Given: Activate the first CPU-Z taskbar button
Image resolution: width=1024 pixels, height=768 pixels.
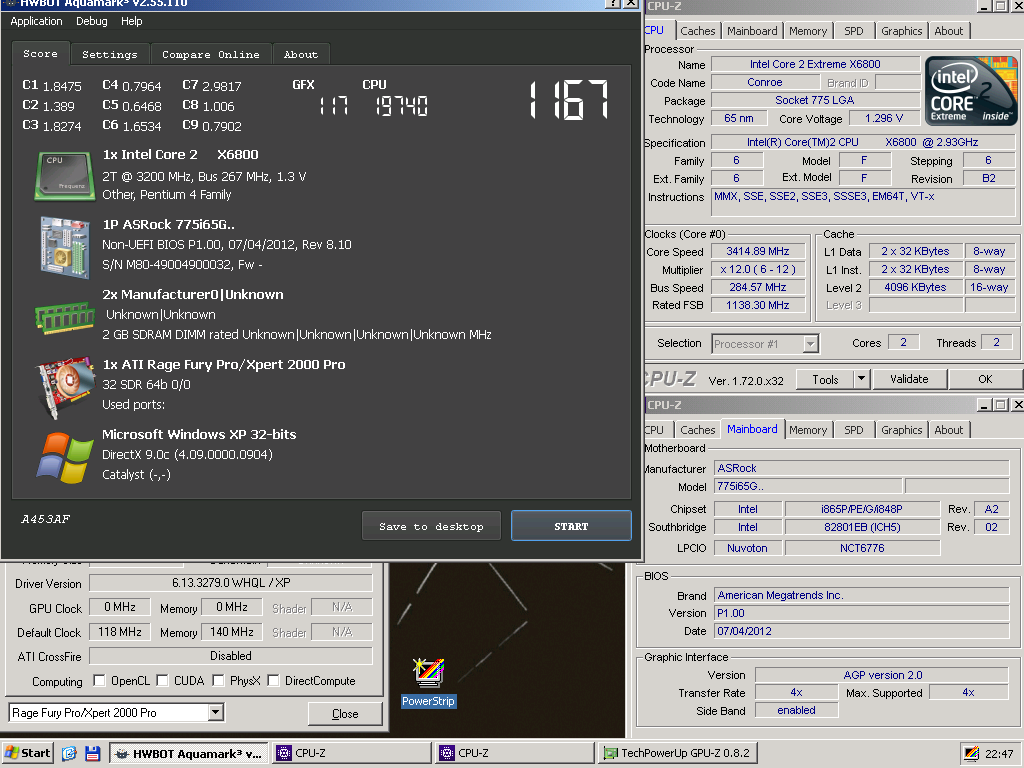Looking at the screenshot, I should click(352, 753).
